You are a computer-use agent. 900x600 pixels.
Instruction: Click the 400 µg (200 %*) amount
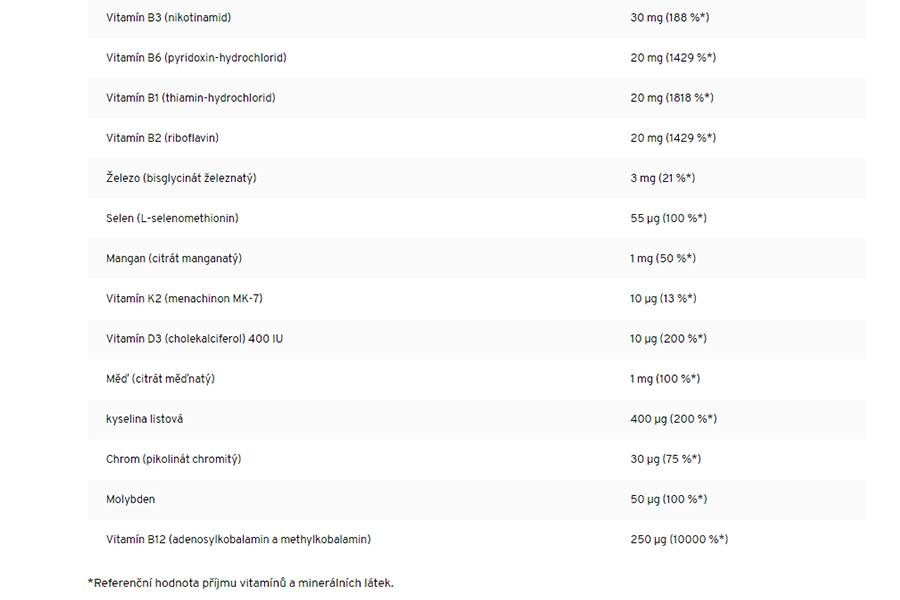point(673,419)
